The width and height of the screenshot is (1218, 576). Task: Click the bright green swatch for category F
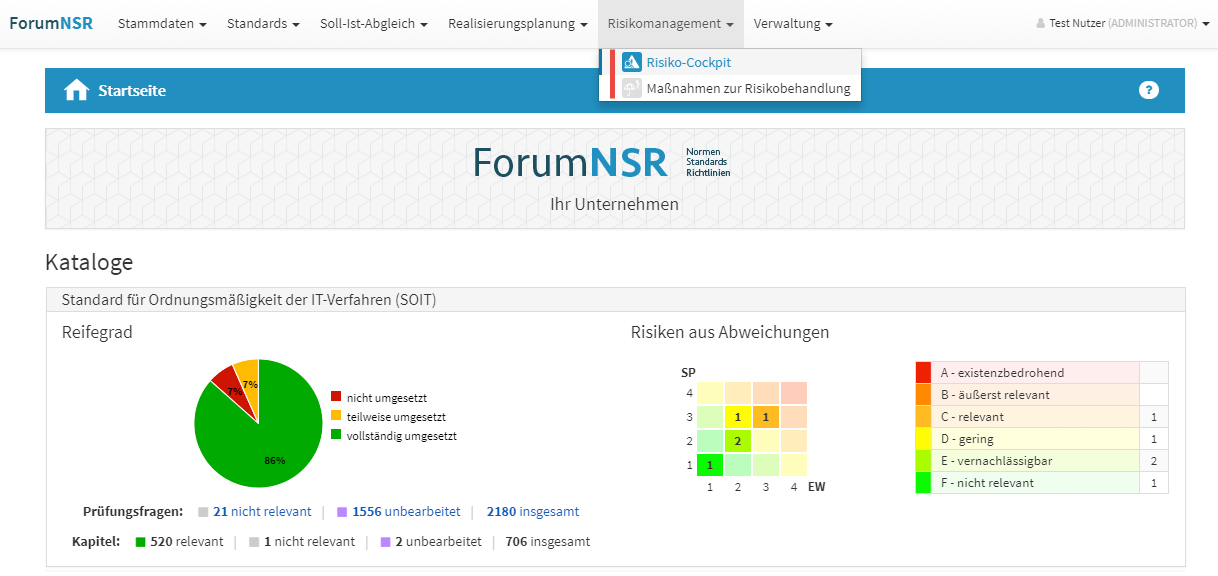pyautogui.click(x=923, y=482)
